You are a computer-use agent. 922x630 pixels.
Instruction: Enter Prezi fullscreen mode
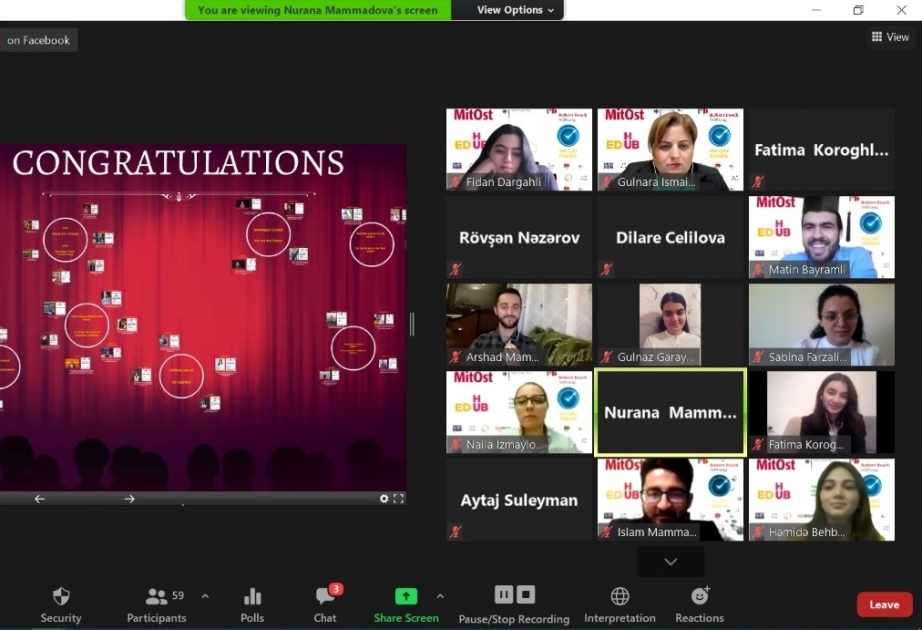[399, 499]
